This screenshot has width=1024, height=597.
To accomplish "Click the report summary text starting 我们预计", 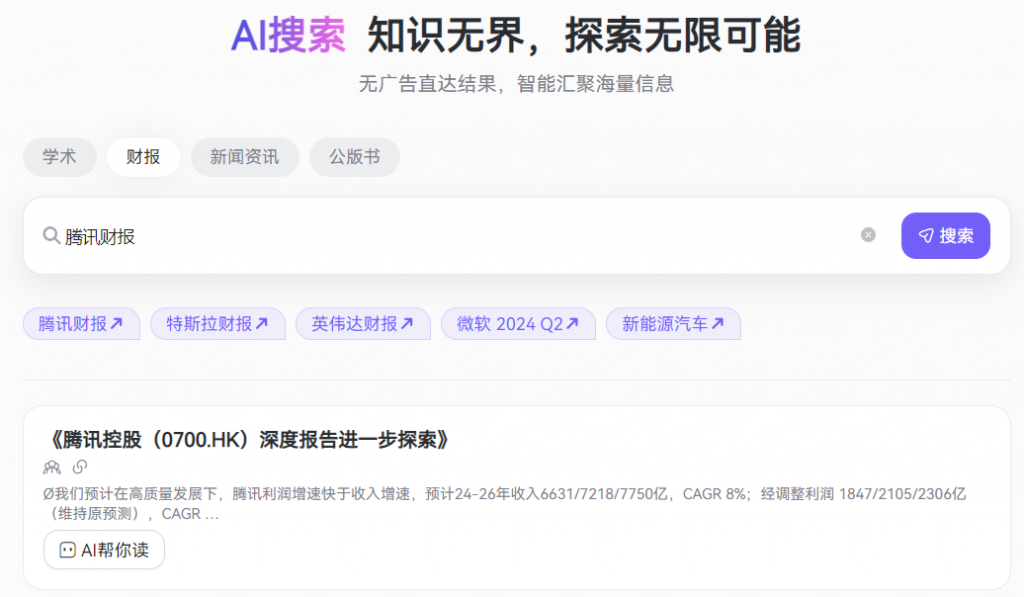I will tap(504, 504).
